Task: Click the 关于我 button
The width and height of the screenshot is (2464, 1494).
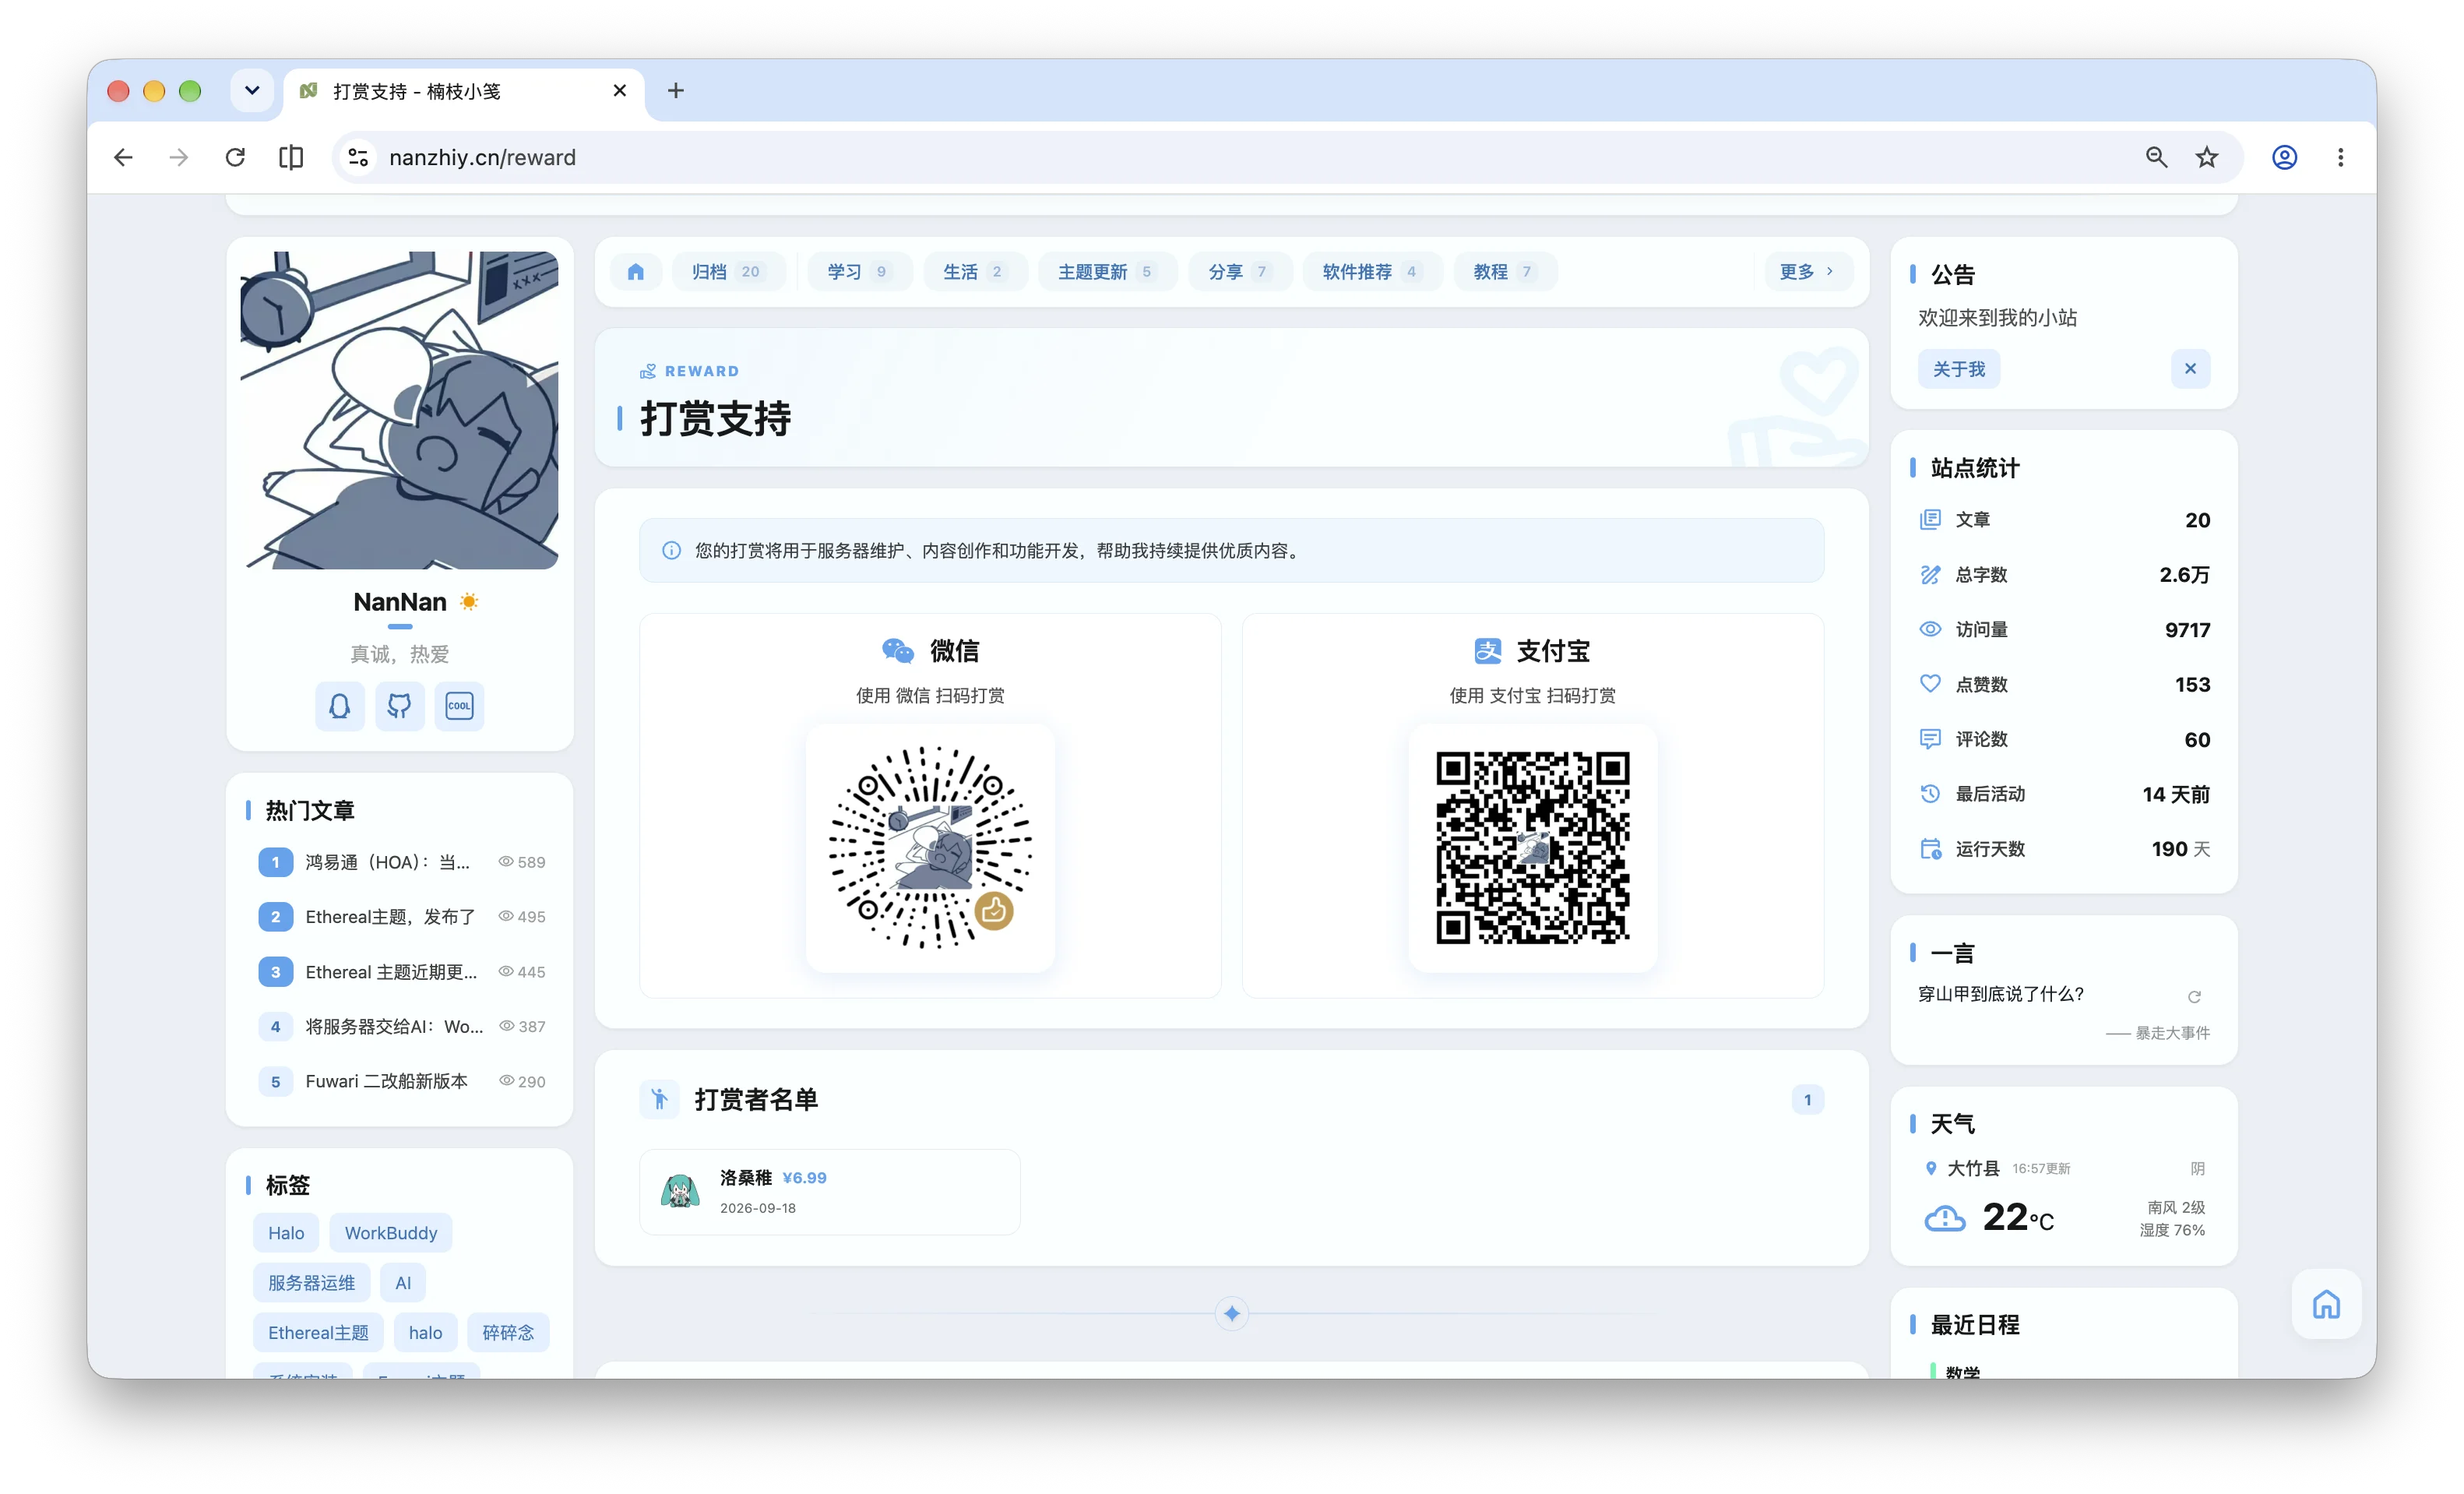Action: pos(1958,369)
